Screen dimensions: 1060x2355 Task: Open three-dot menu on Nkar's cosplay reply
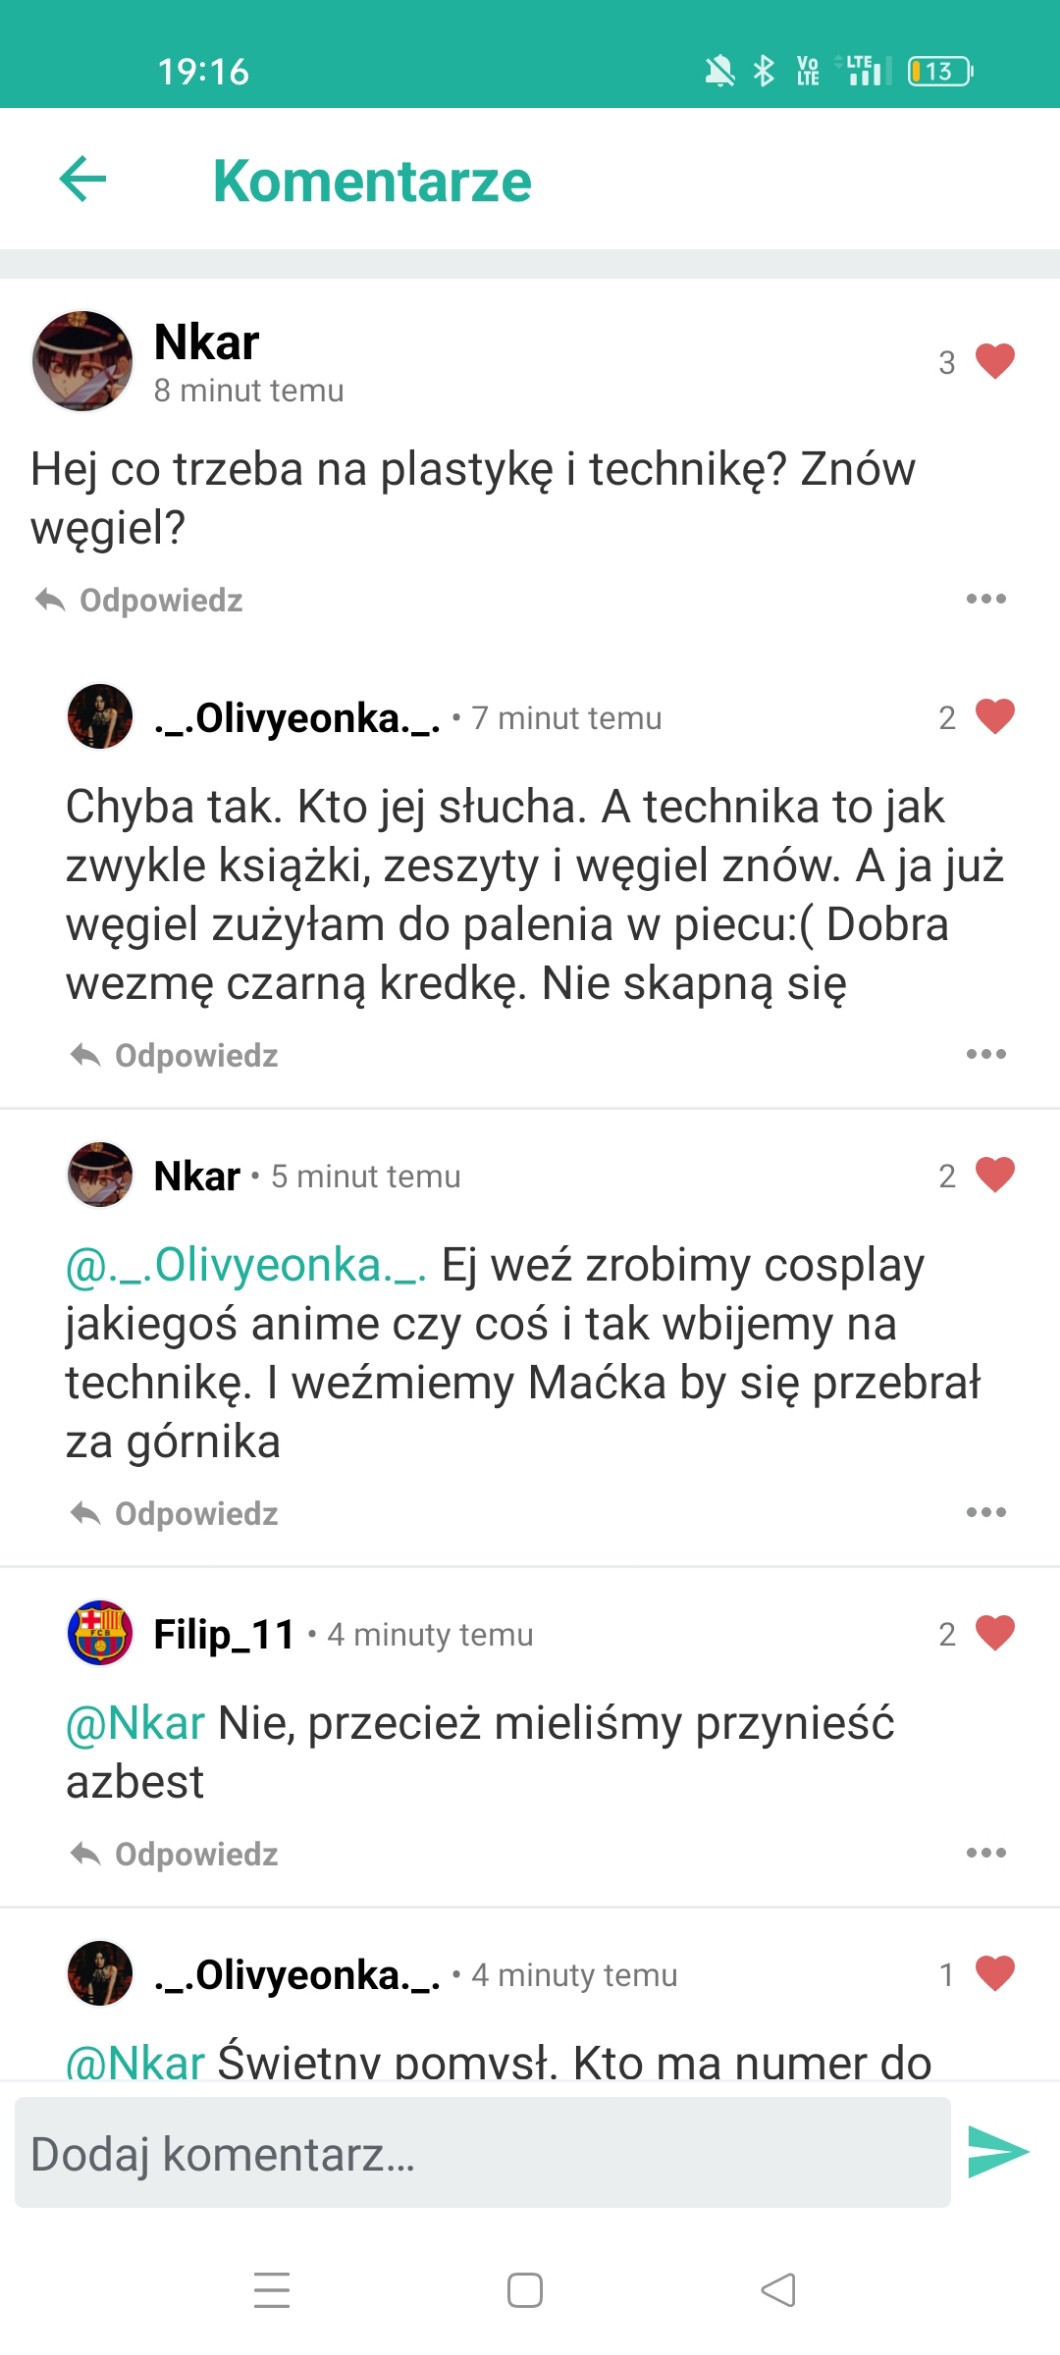986,1512
